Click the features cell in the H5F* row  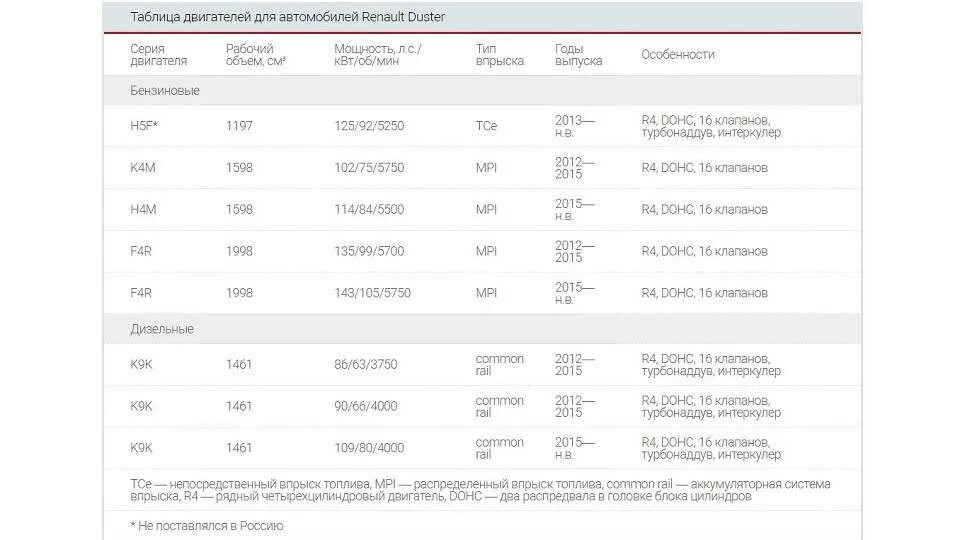click(x=711, y=126)
